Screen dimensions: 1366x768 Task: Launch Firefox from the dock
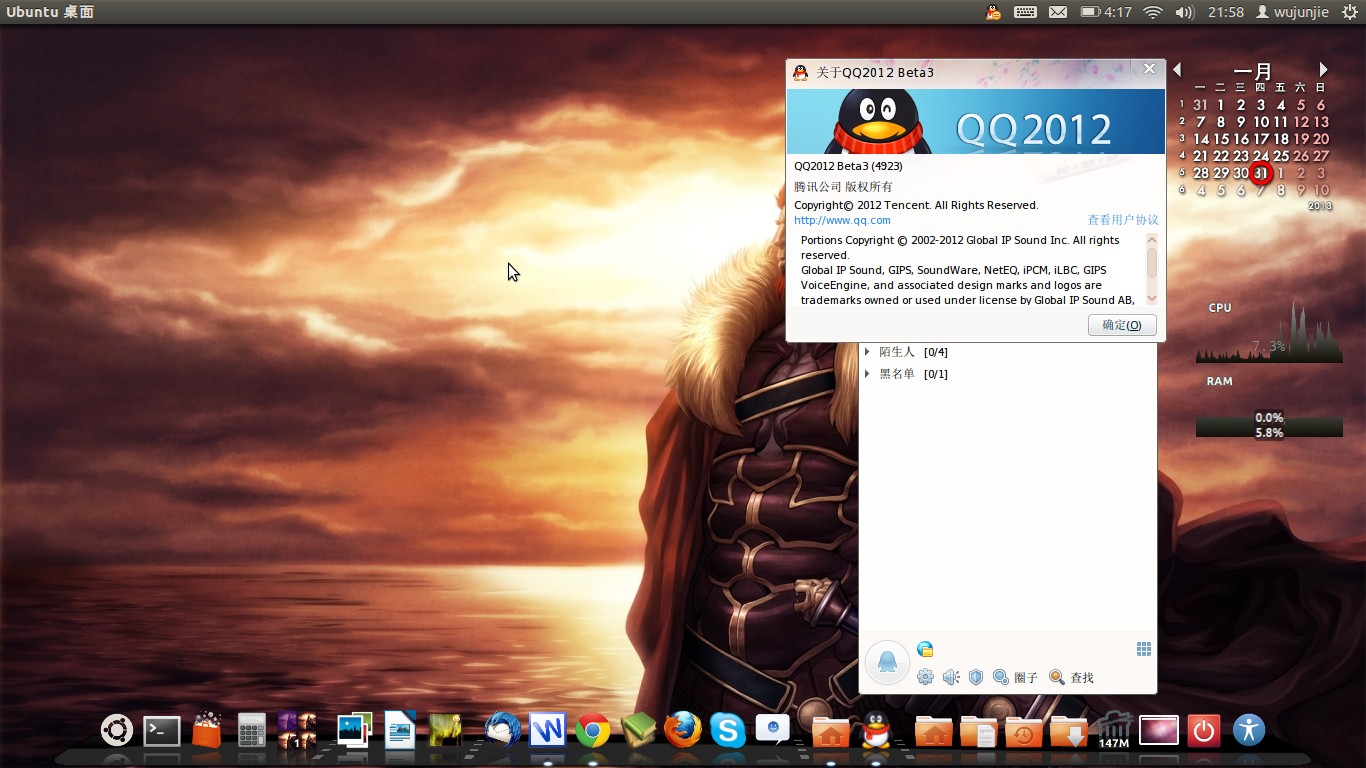click(x=683, y=730)
